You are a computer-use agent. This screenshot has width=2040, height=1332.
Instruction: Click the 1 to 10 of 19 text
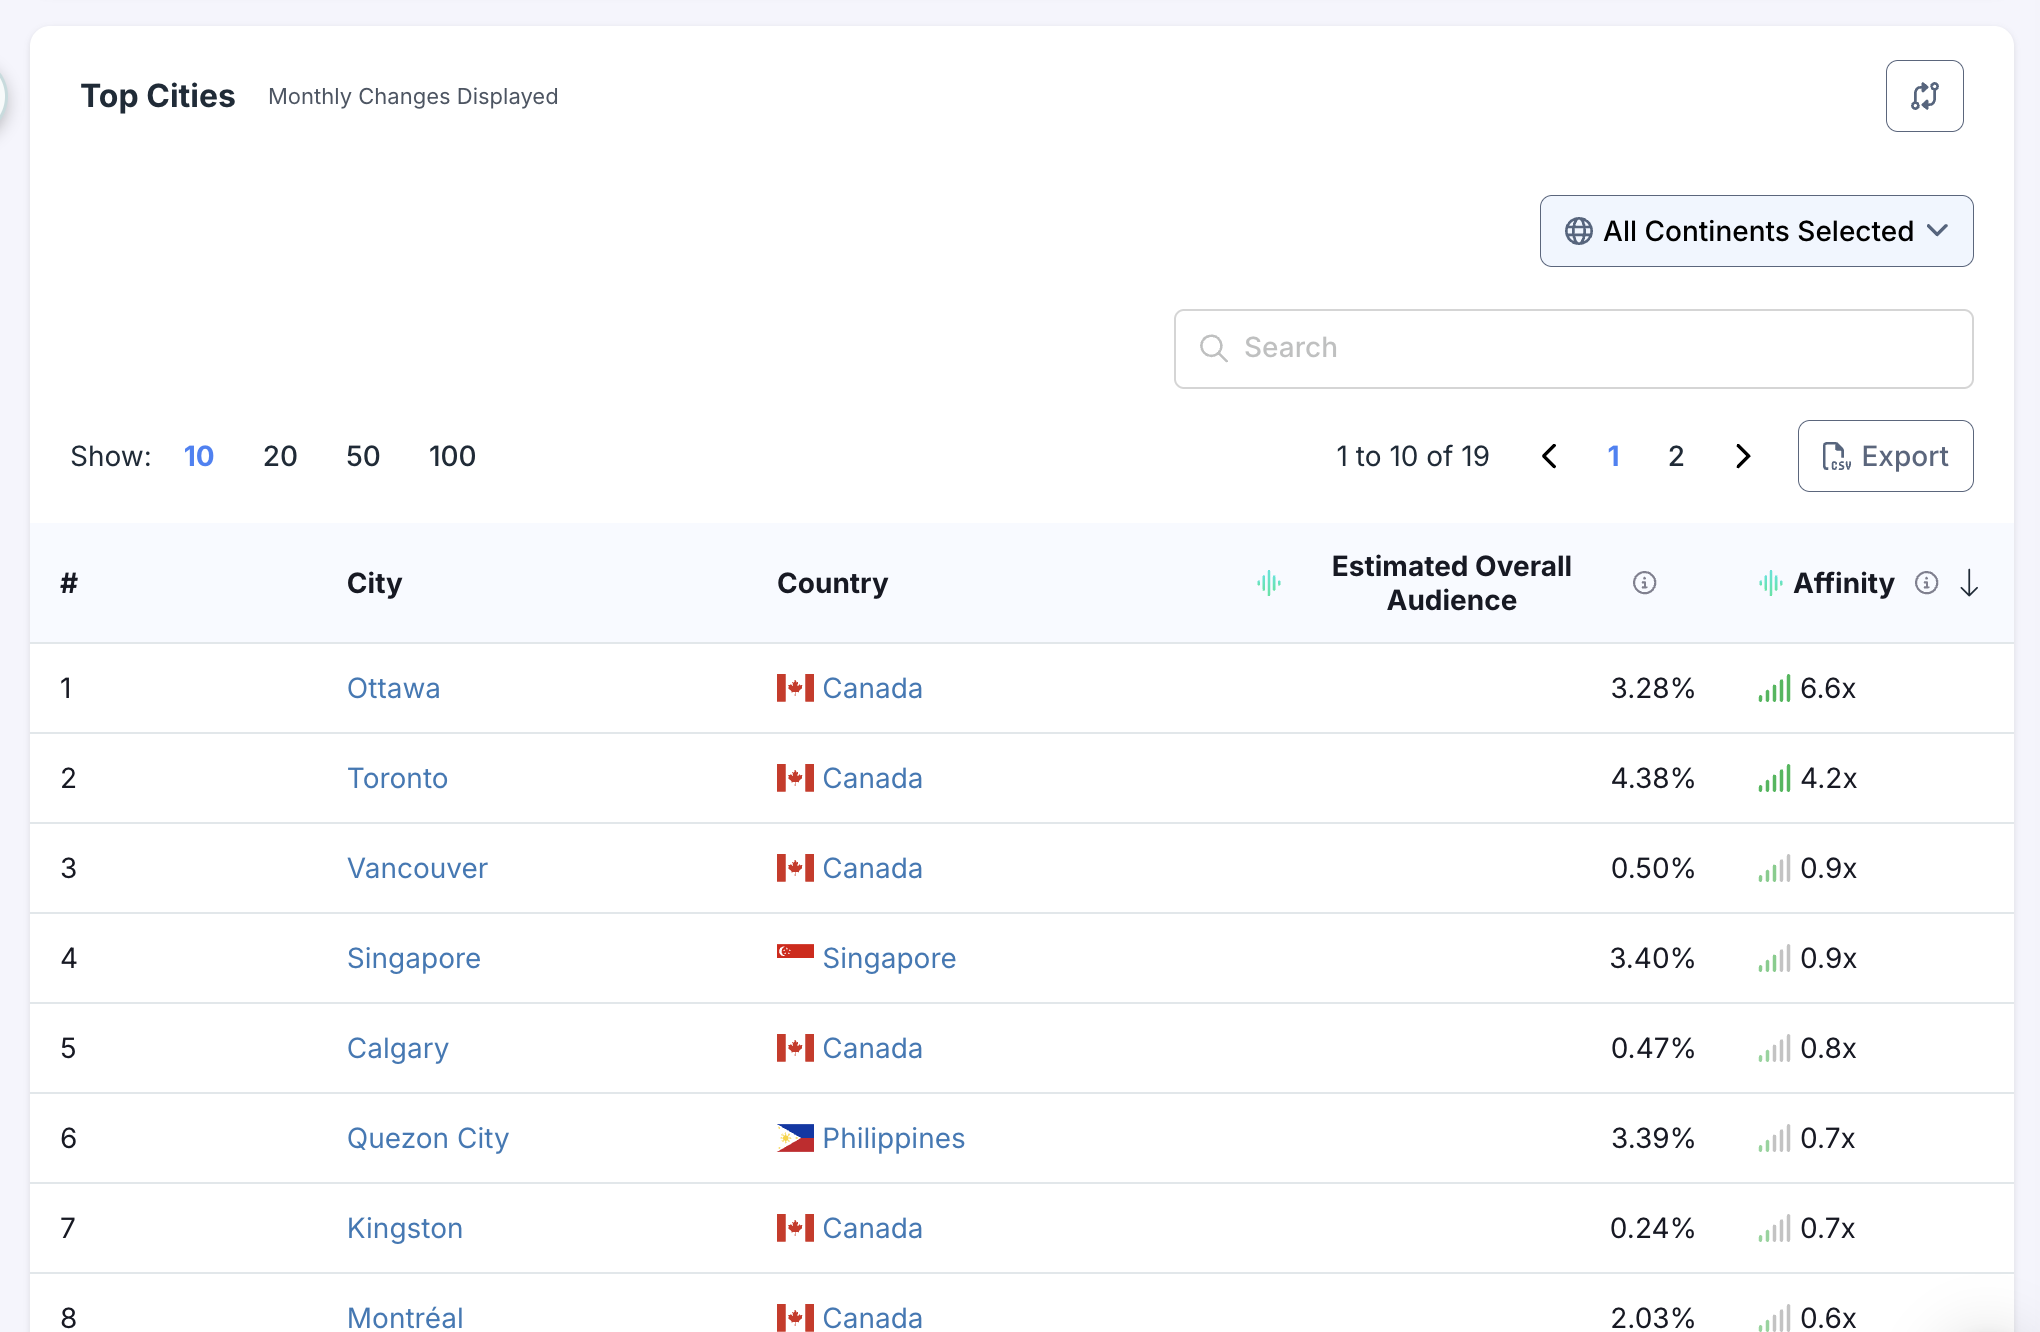(1412, 456)
